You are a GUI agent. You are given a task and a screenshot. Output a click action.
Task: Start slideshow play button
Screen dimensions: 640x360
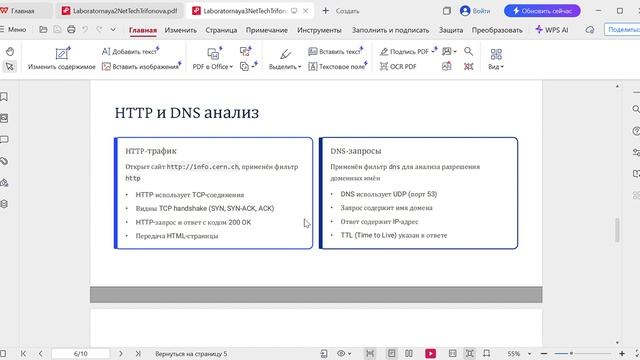coord(430,353)
